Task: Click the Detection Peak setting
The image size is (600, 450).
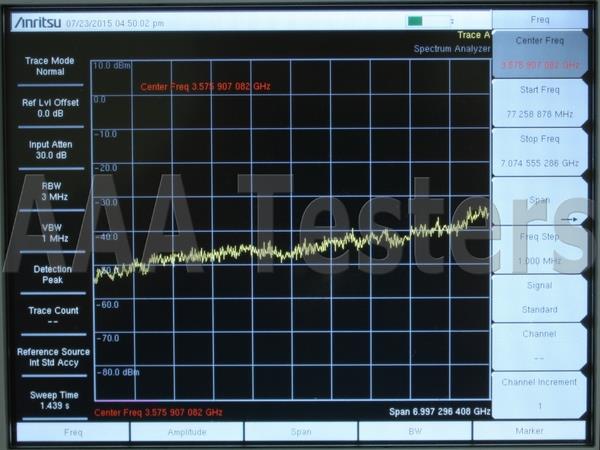Action: (52, 274)
